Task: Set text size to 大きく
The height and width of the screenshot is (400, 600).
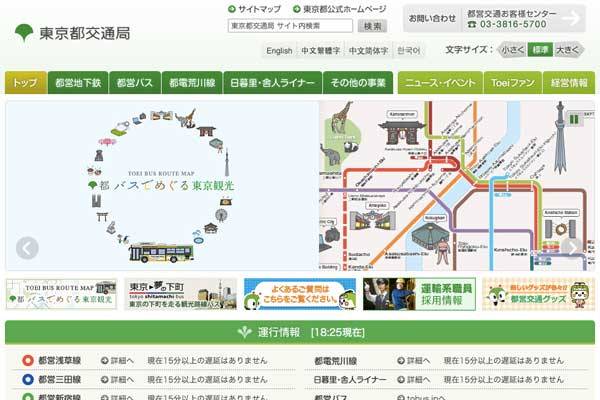Action: click(x=569, y=50)
